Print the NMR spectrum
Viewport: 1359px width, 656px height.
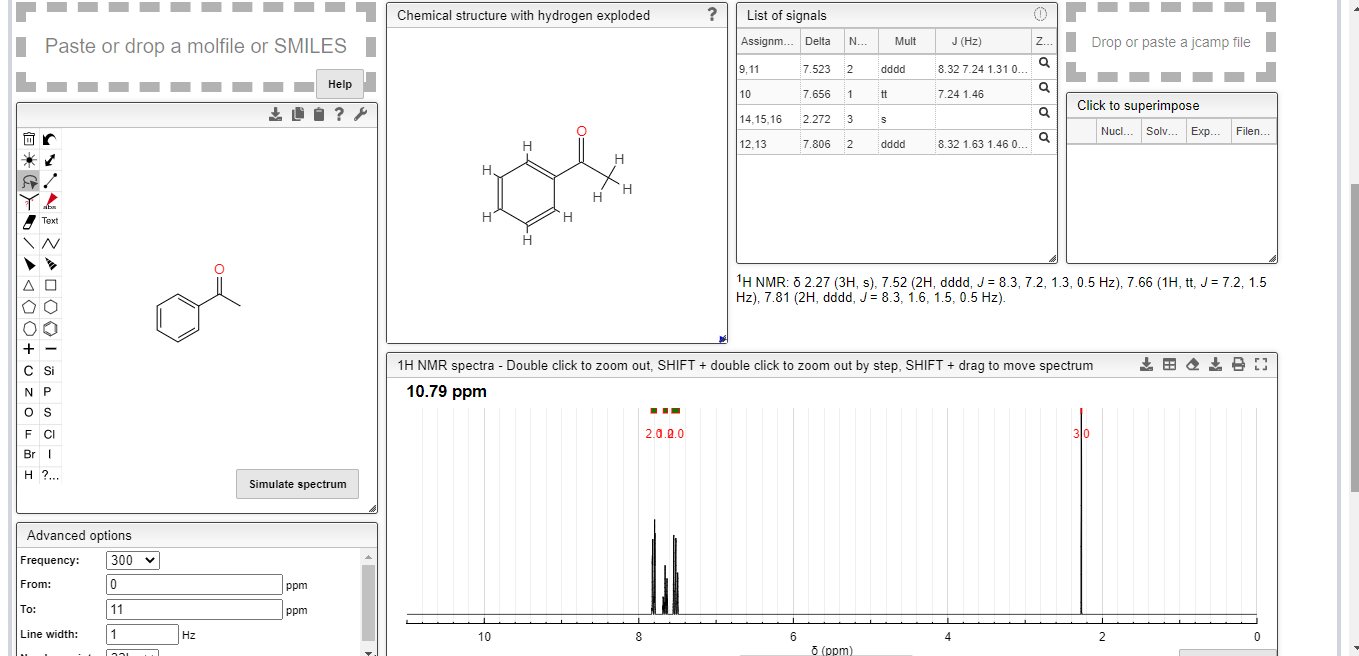[x=1238, y=364]
